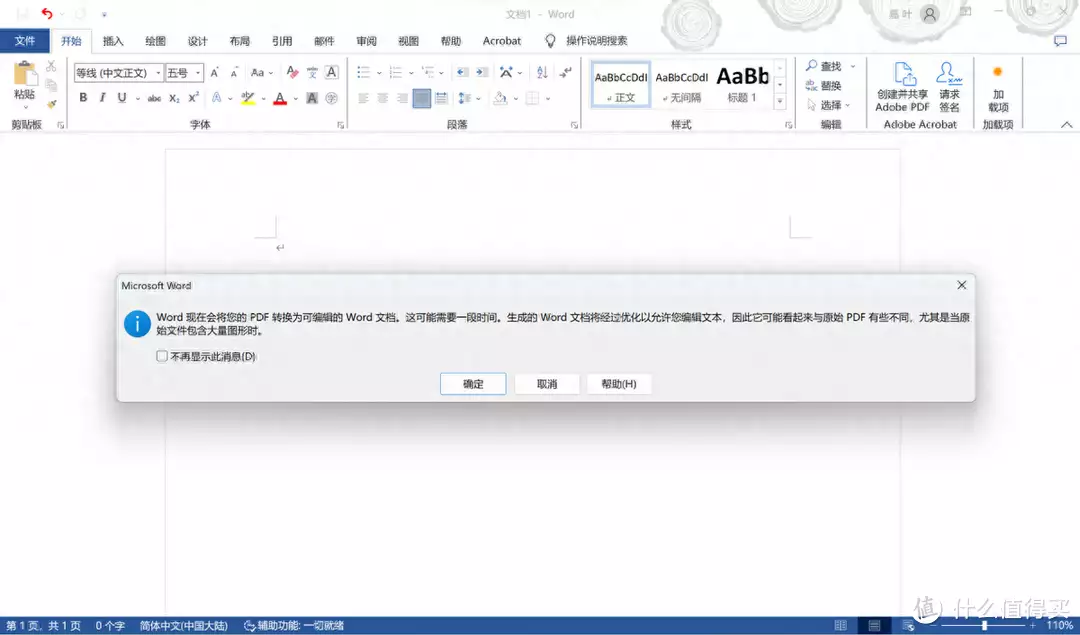Adjust the zoom slider in status bar
The width and height of the screenshot is (1080, 635).
coord(985,625)
